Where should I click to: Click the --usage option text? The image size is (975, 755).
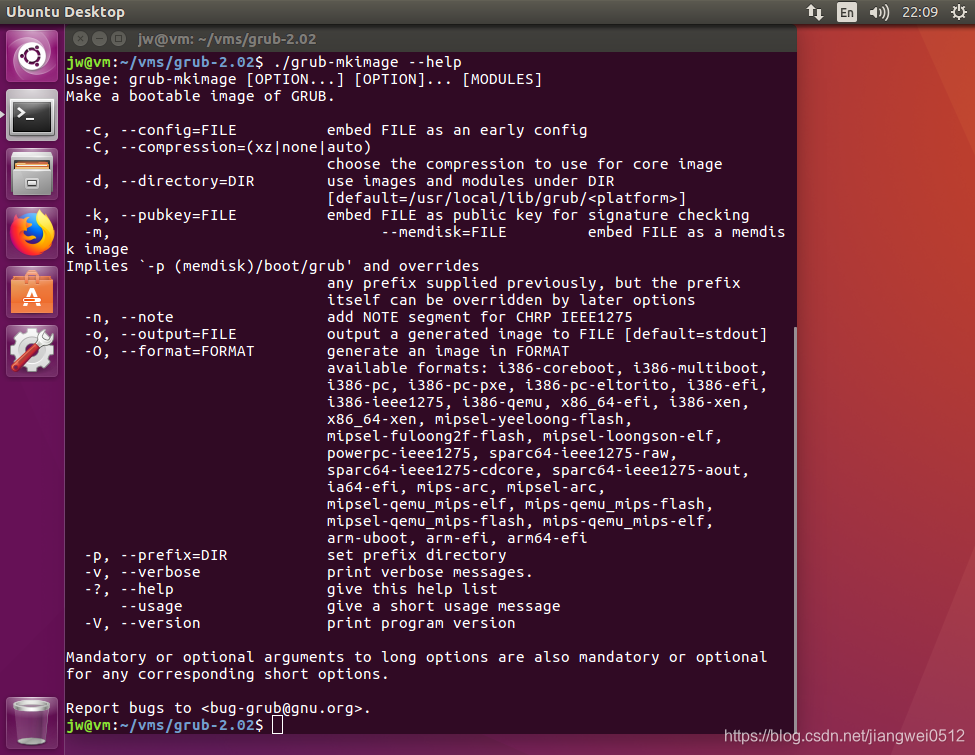point(151,606)
